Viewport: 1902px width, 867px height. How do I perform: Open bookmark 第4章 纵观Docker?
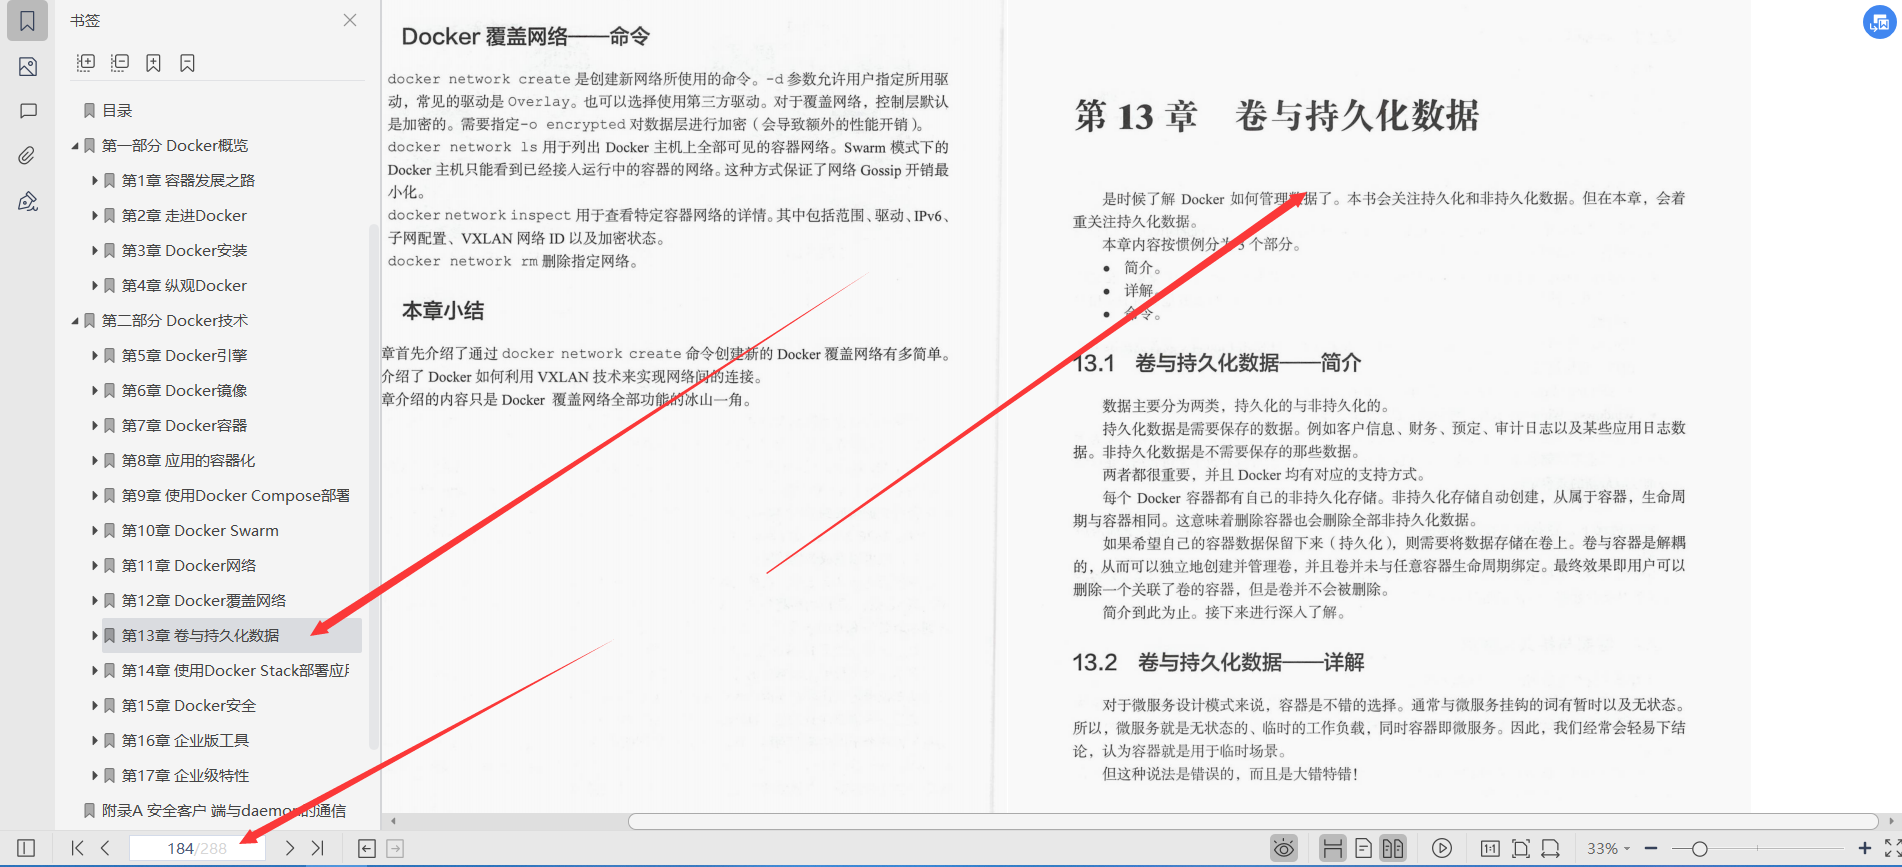tap(184, 286)
